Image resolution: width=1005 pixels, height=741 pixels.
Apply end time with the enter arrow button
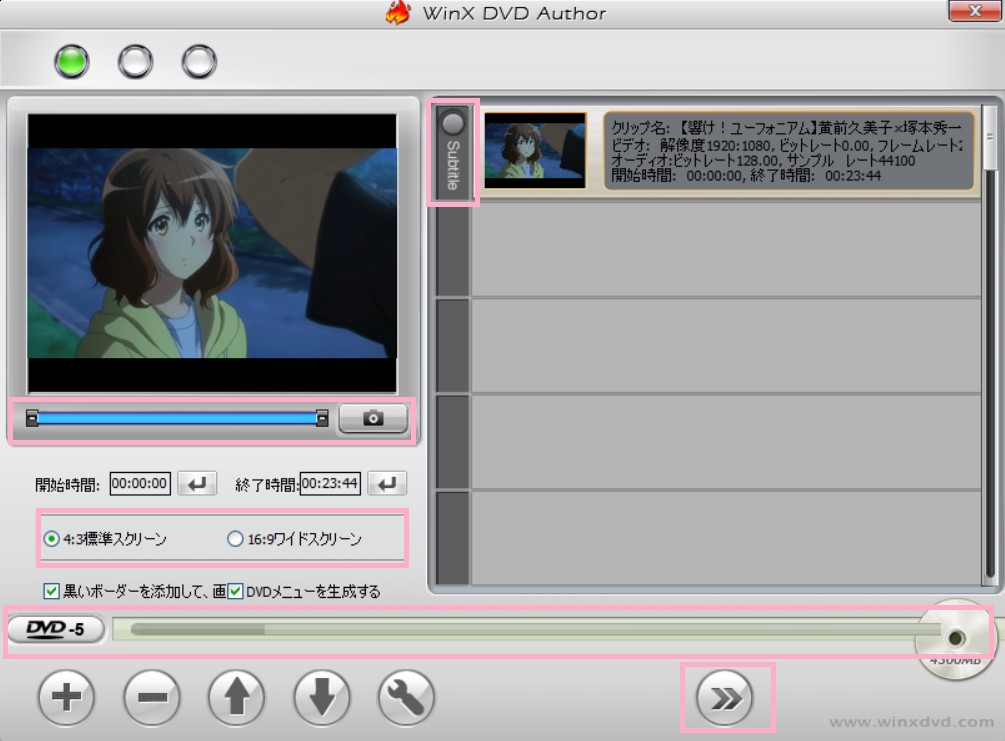point(387,483)
